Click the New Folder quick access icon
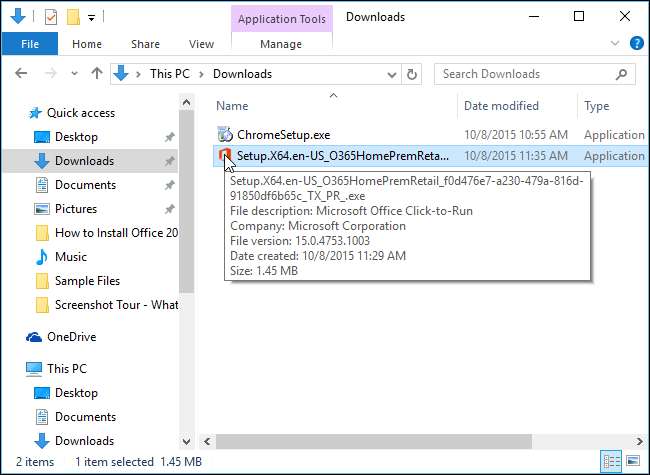650x475 pixels. tap(71, 17)
